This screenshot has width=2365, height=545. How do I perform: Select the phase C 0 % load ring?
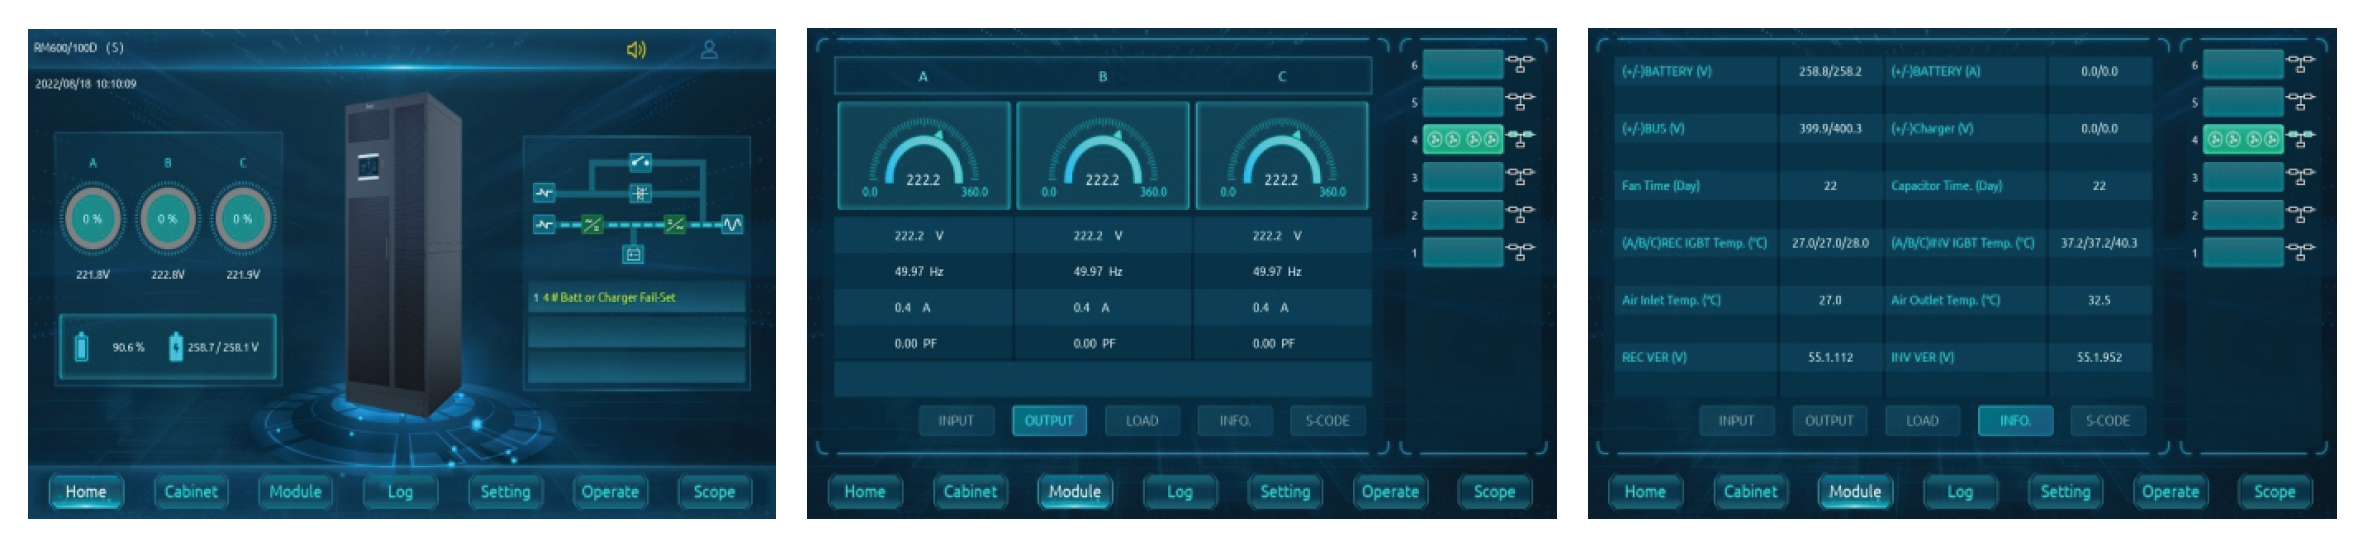[242, 219]
